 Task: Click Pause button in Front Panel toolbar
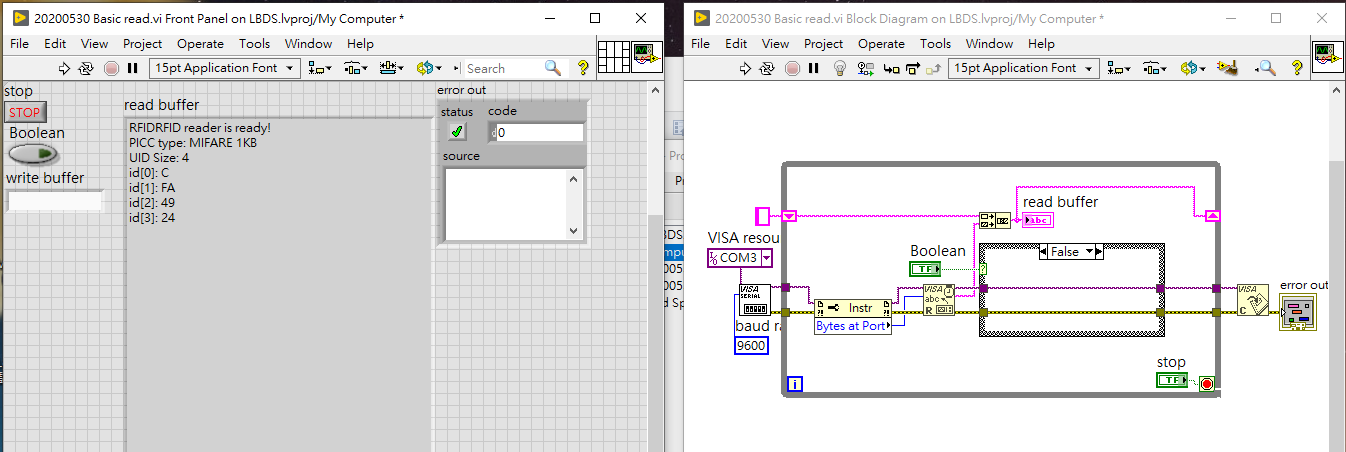(132, 68)
